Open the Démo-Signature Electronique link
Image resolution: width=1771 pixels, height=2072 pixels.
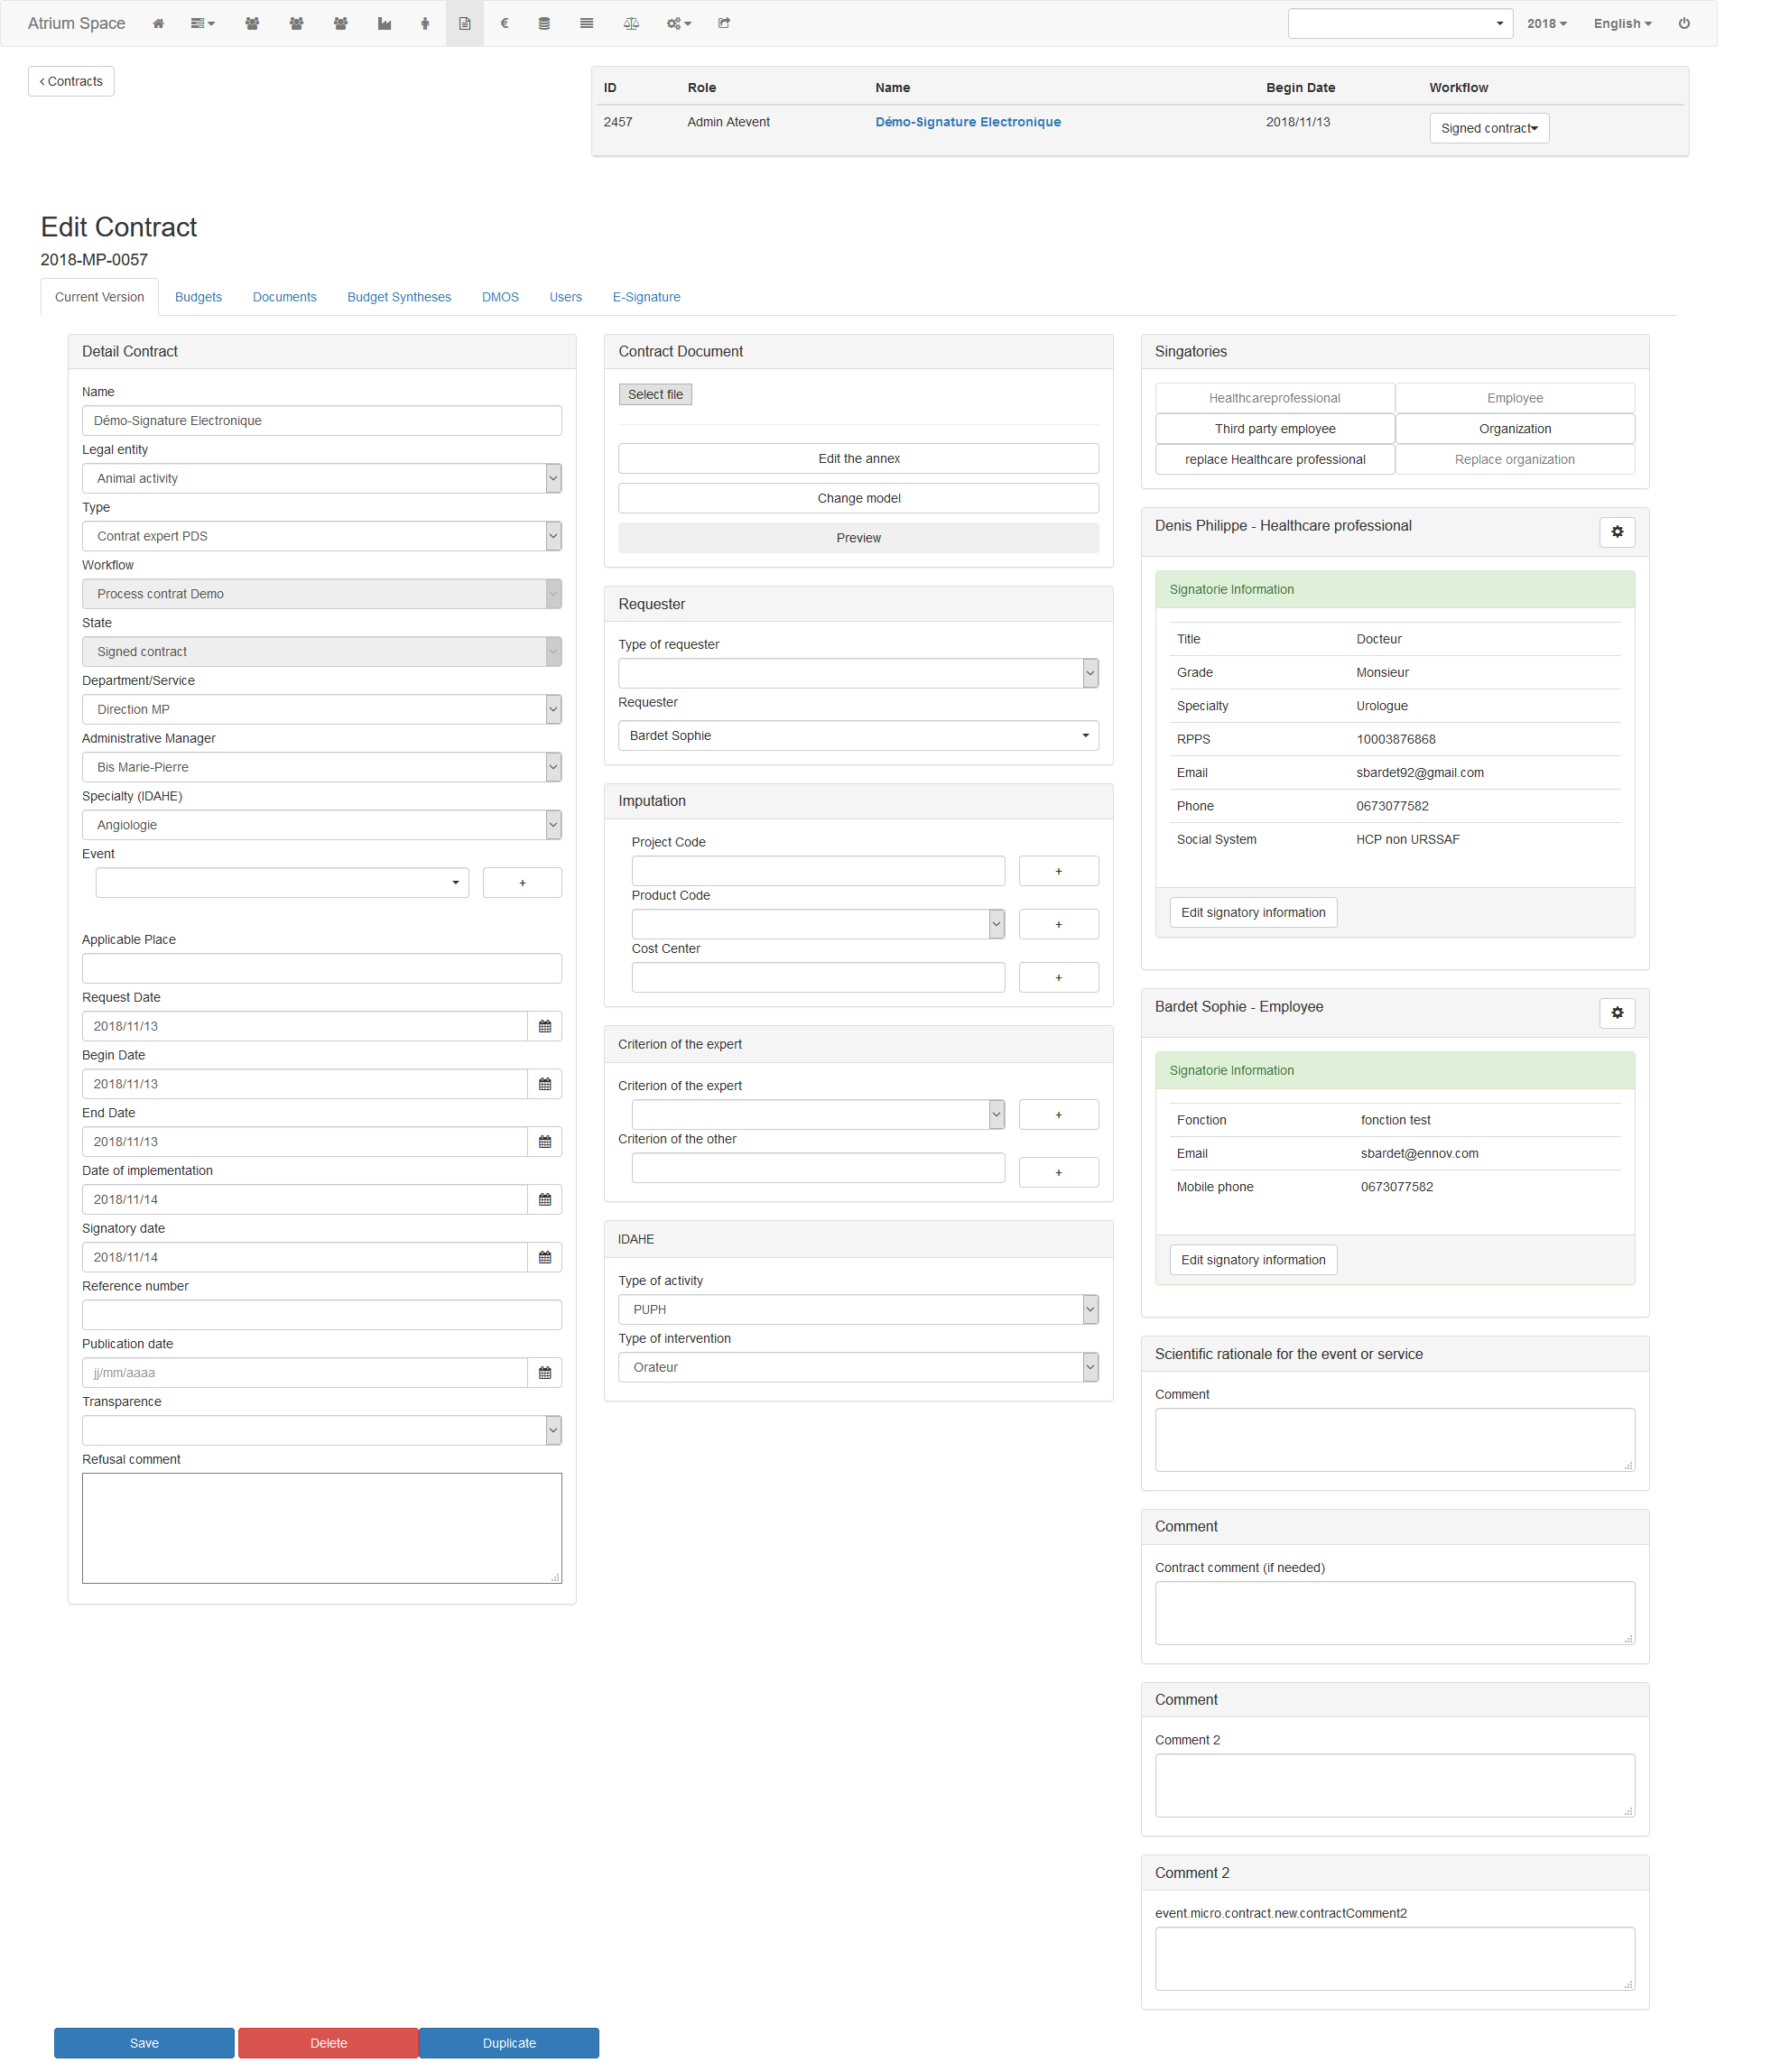968,122
